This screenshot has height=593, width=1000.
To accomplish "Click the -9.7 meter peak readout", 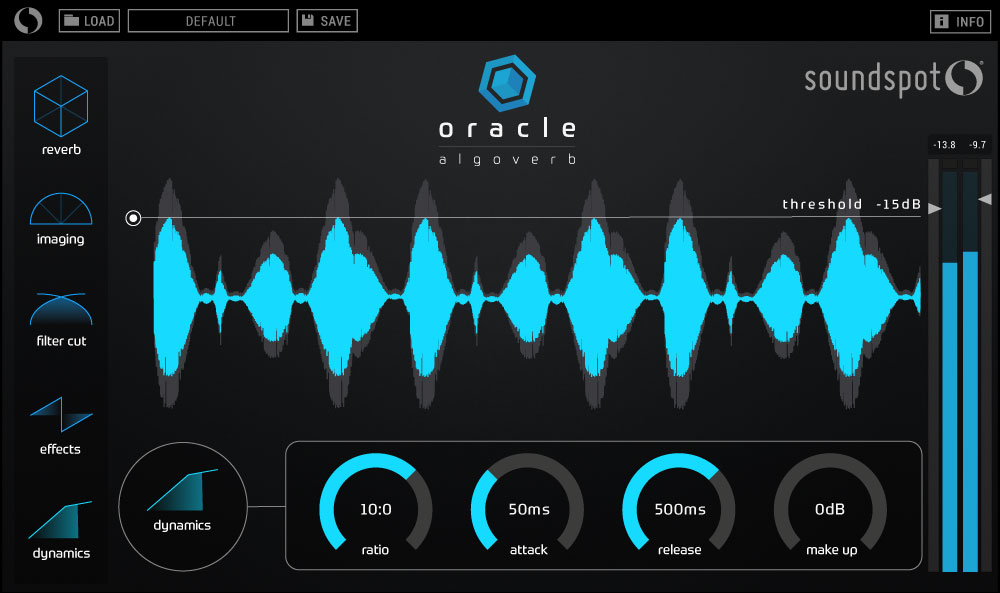I will pyautogui.click(x=978, y=145).
